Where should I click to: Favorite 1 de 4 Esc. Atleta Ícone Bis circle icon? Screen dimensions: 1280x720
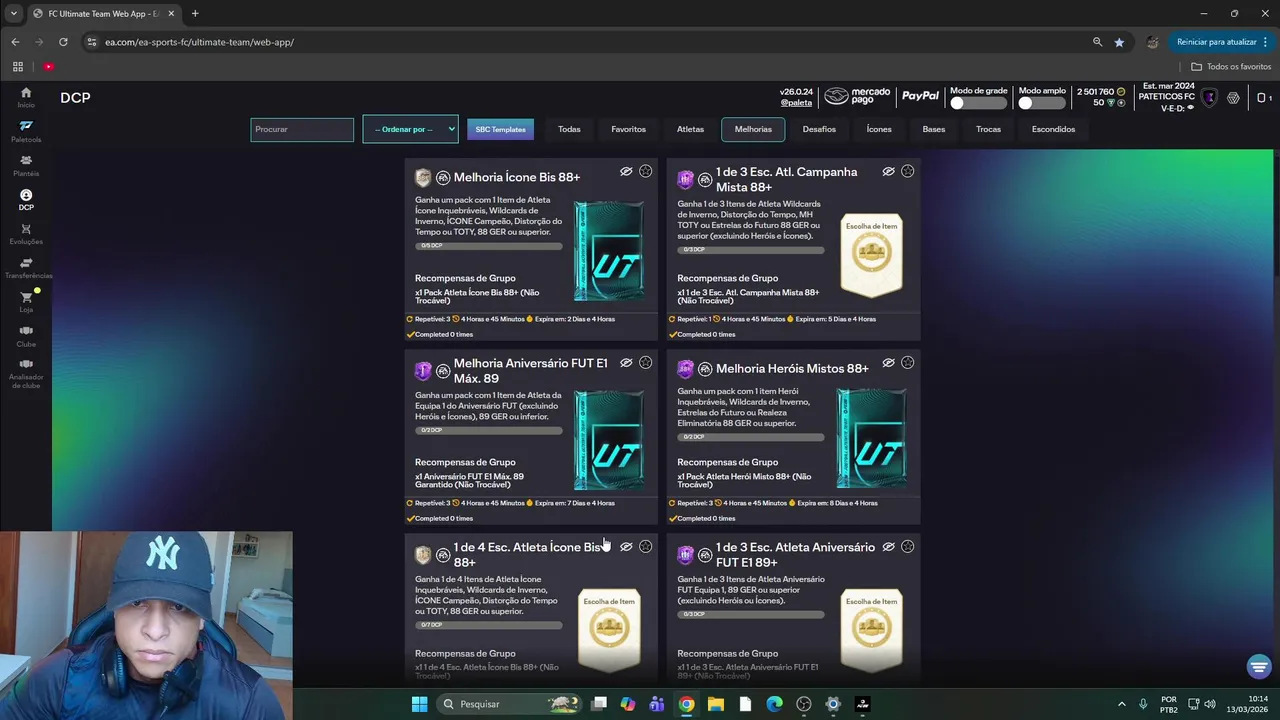[x=645, y=546]
